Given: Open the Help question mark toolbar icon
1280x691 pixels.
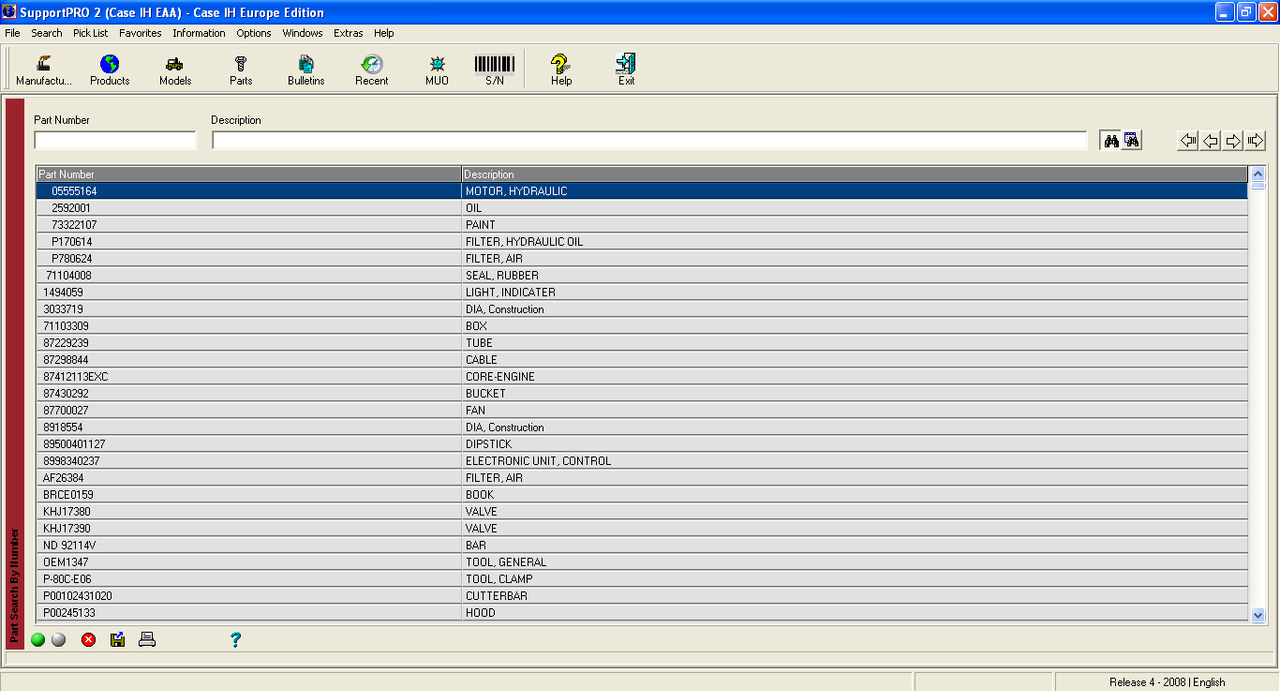Looking at the screenshot, I should coord(561,70).
